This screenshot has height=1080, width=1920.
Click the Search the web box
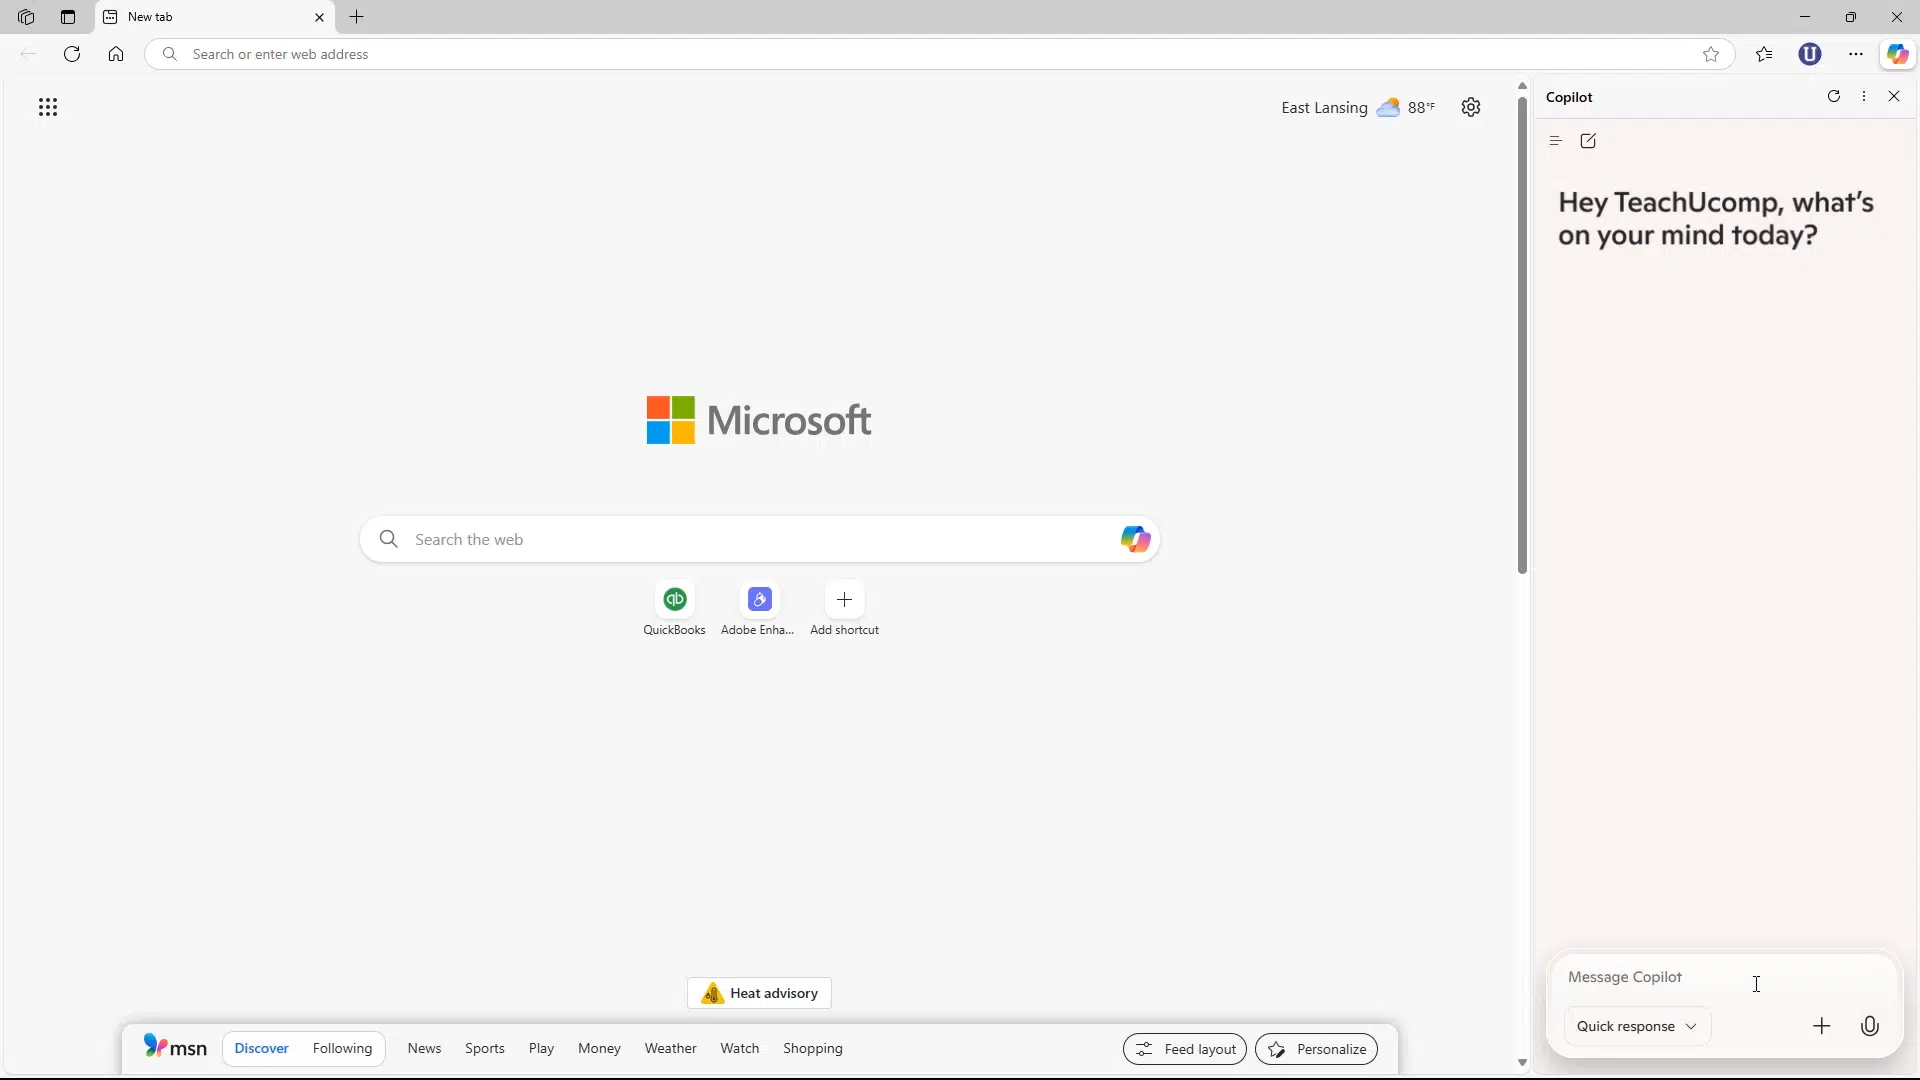760,540
